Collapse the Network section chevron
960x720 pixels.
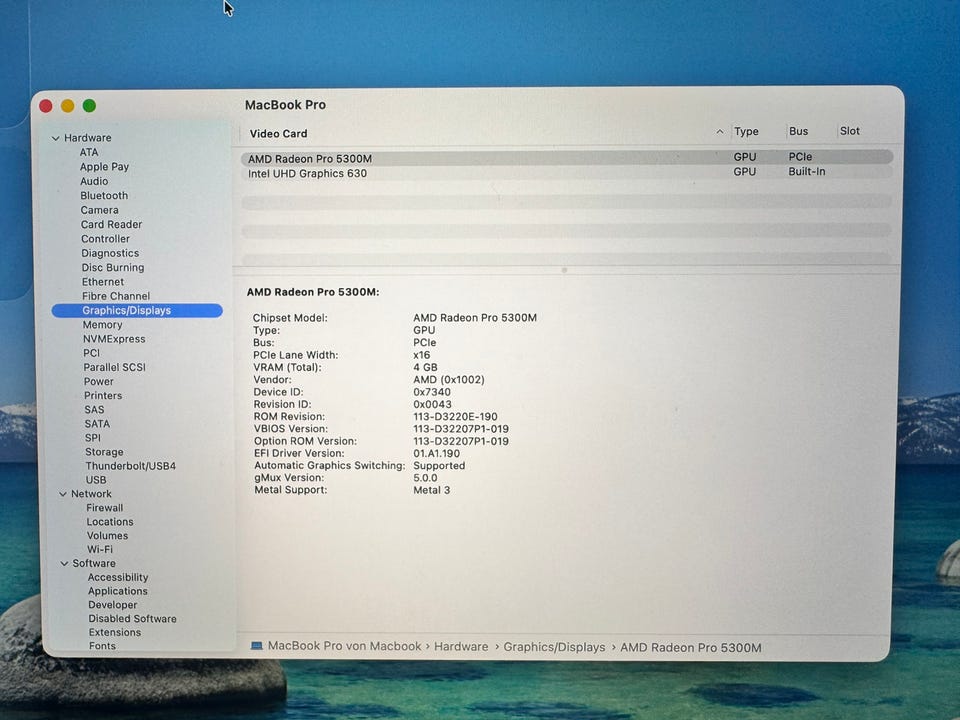pyautogui.click(x=62, y=494)
